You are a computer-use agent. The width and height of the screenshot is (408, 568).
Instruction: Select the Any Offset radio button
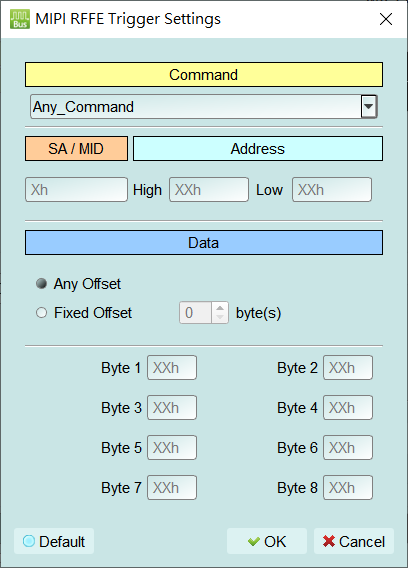(x=41, y=283)
